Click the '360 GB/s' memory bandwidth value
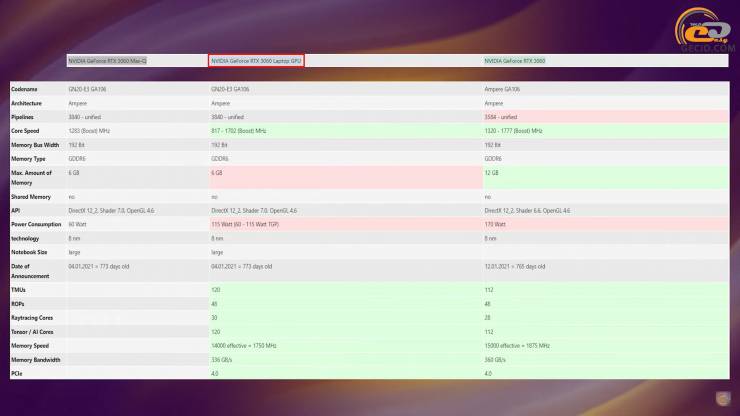This screenshot has height=416, width=740. pos(495,360)
